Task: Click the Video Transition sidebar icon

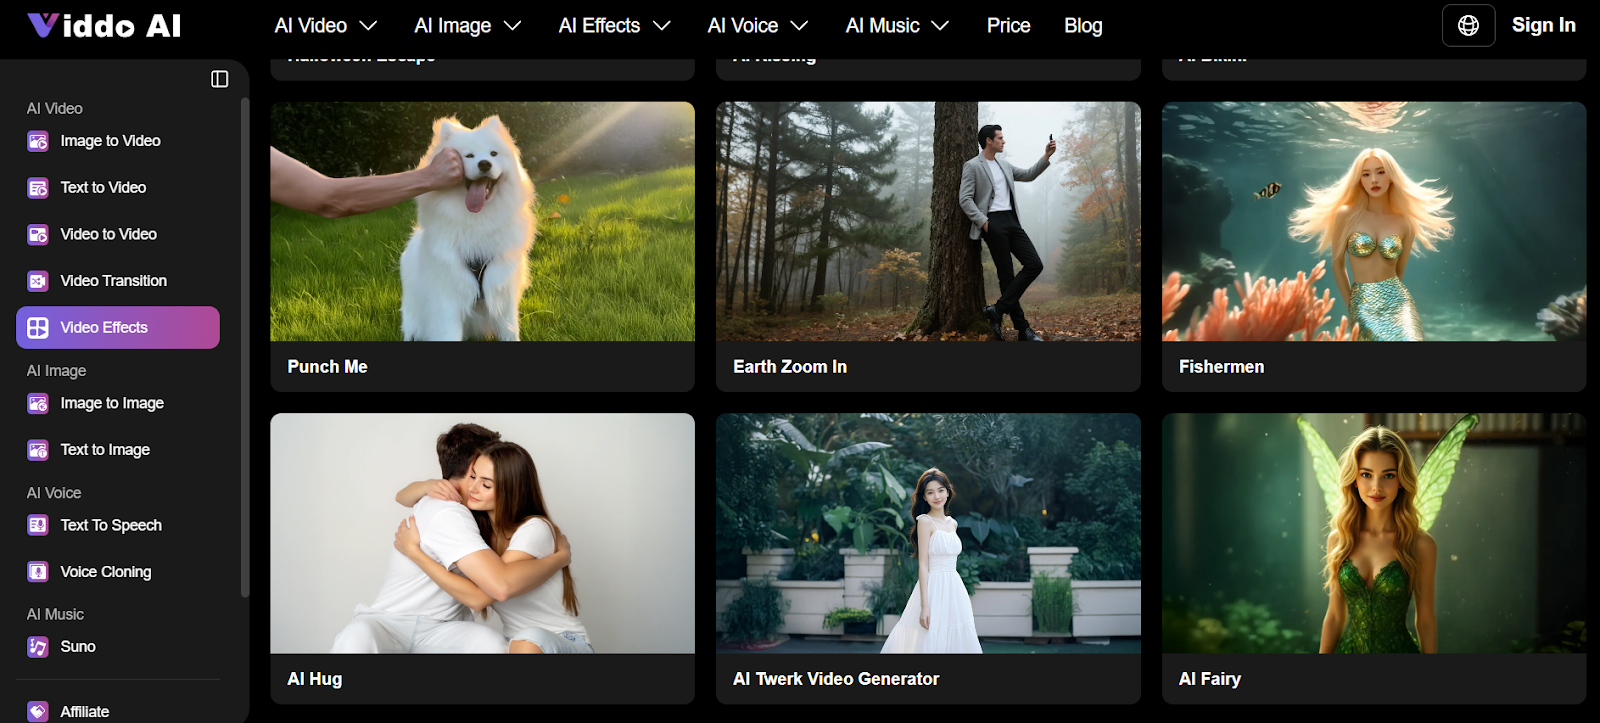Action: tap(38, 281)
